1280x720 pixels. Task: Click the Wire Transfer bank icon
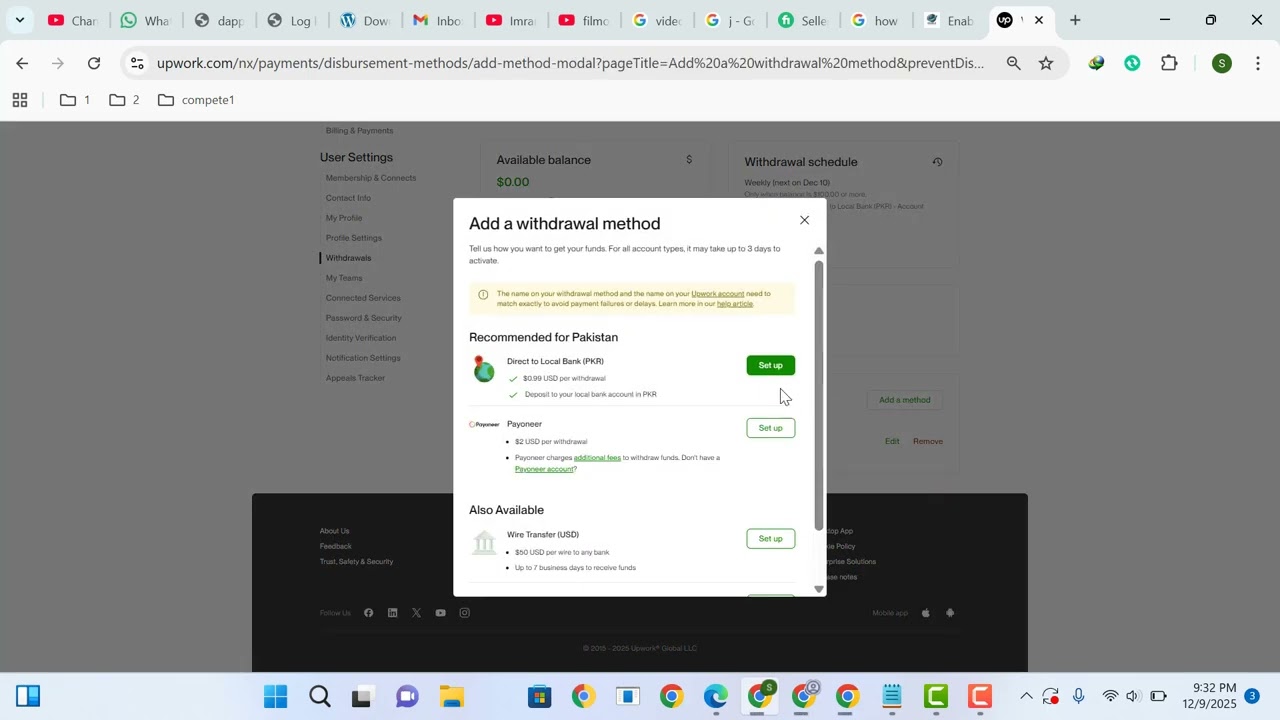pyautogui.click(x=484, y=542)
